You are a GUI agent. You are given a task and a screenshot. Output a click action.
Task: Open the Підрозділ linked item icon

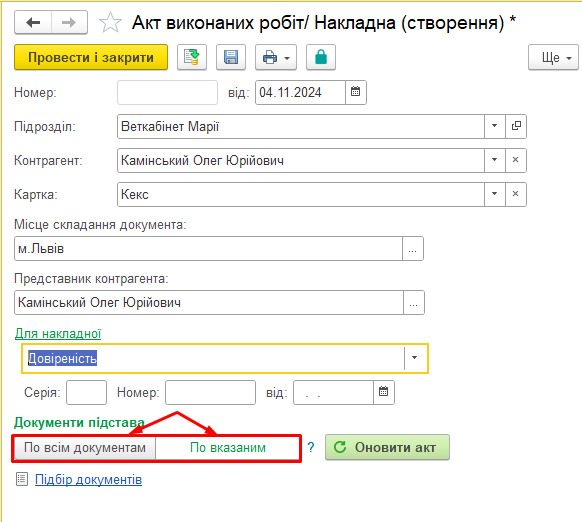pos(516,126)
